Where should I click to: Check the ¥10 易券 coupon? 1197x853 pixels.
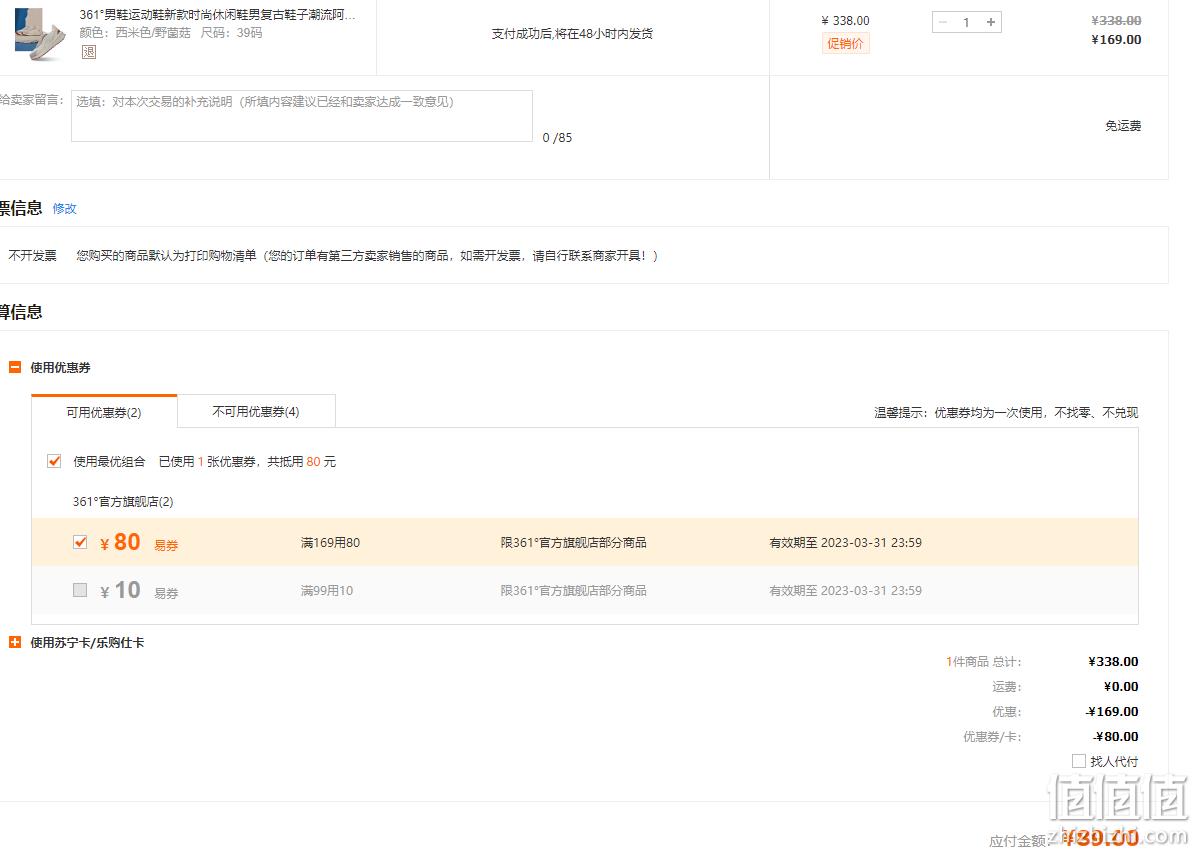79,590
